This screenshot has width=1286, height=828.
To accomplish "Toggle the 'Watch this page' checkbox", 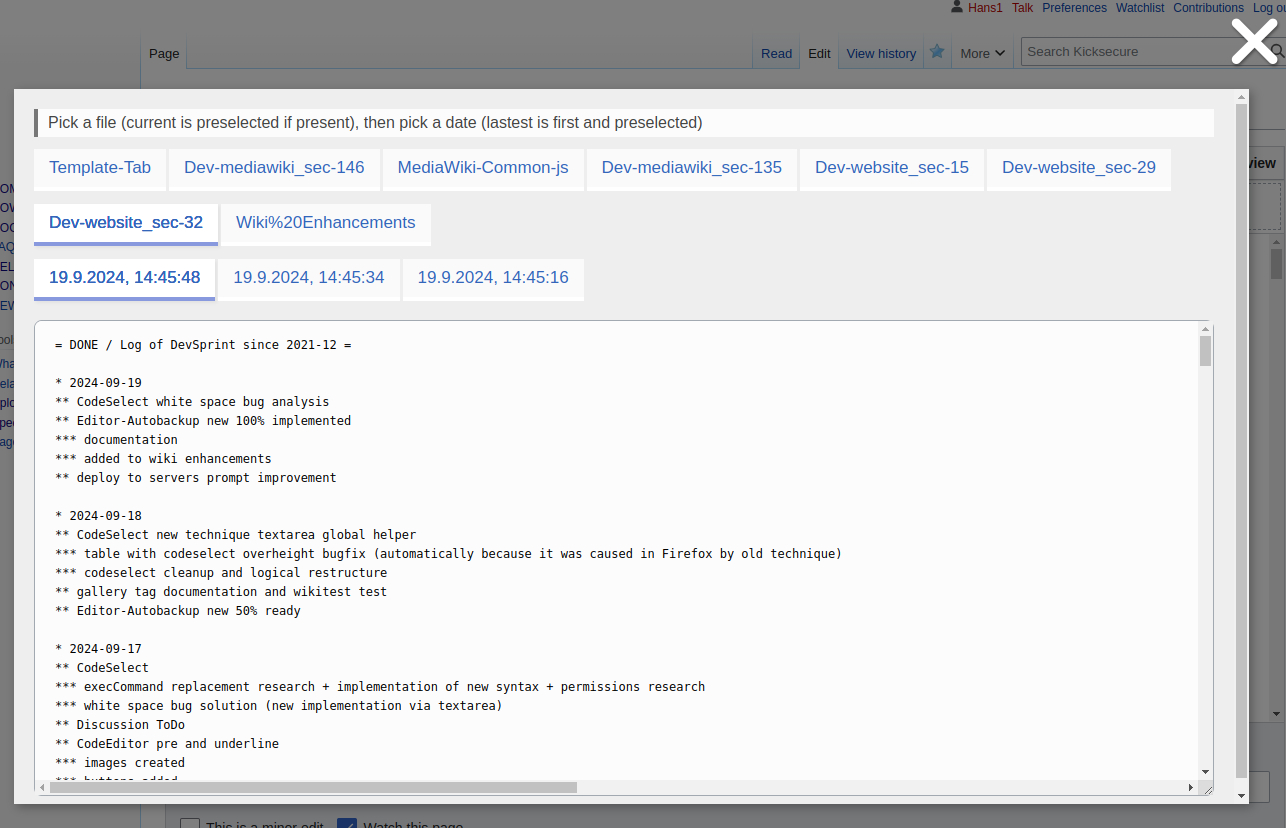I will pyautogui.click(x=347, y=825).
